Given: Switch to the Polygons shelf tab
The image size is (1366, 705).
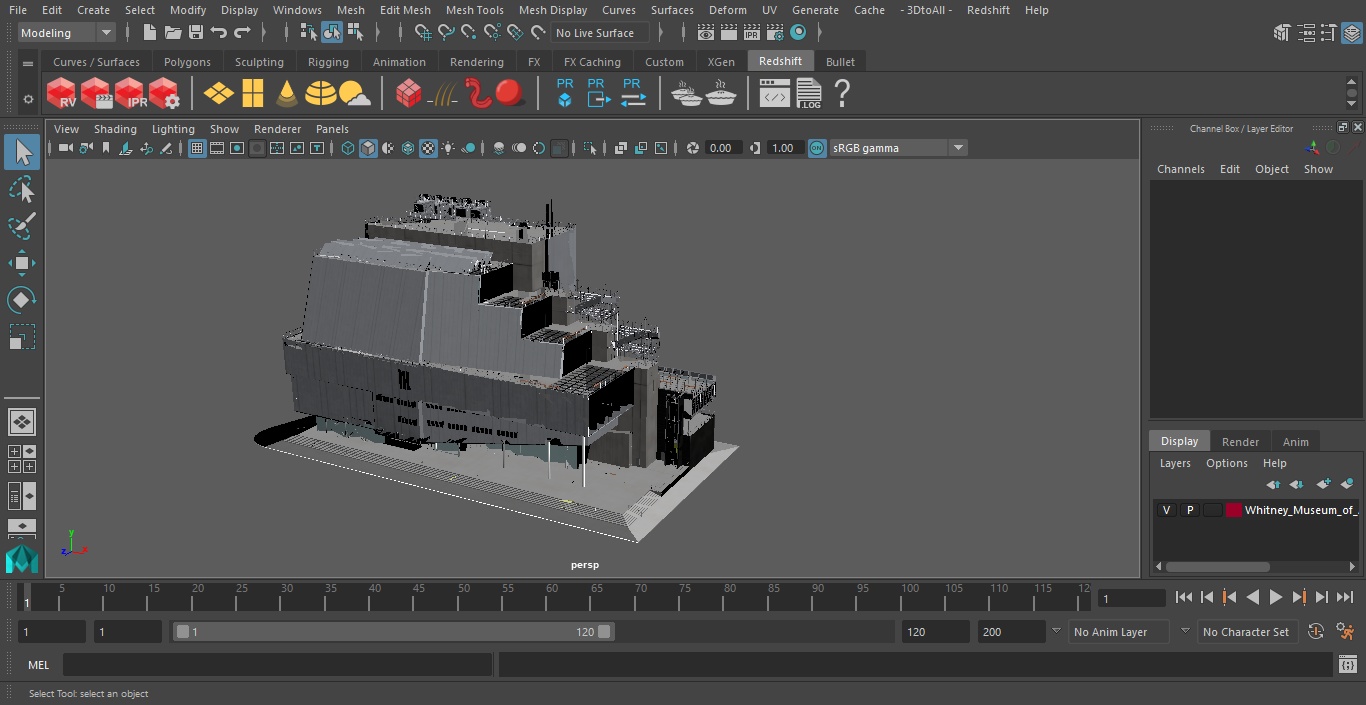Looking at the screenshot, I should (x=187, y=62).
